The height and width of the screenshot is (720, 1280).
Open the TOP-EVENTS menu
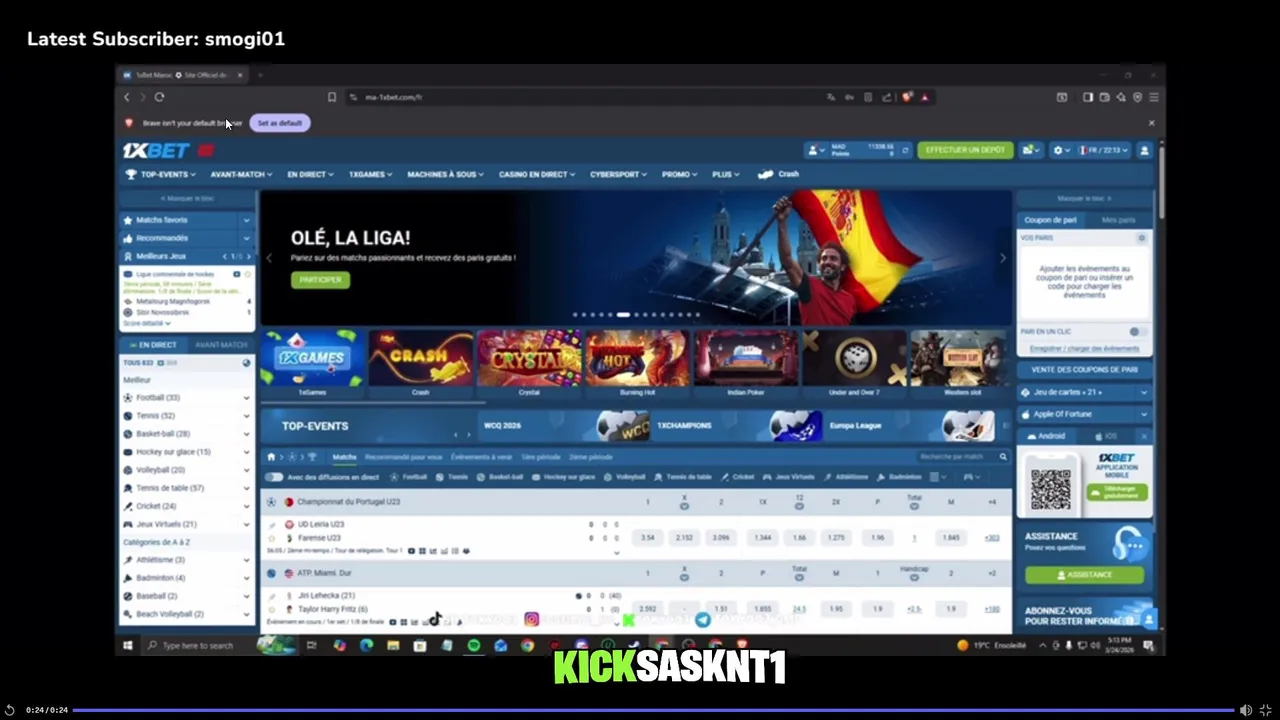click(x=159, y=174)
